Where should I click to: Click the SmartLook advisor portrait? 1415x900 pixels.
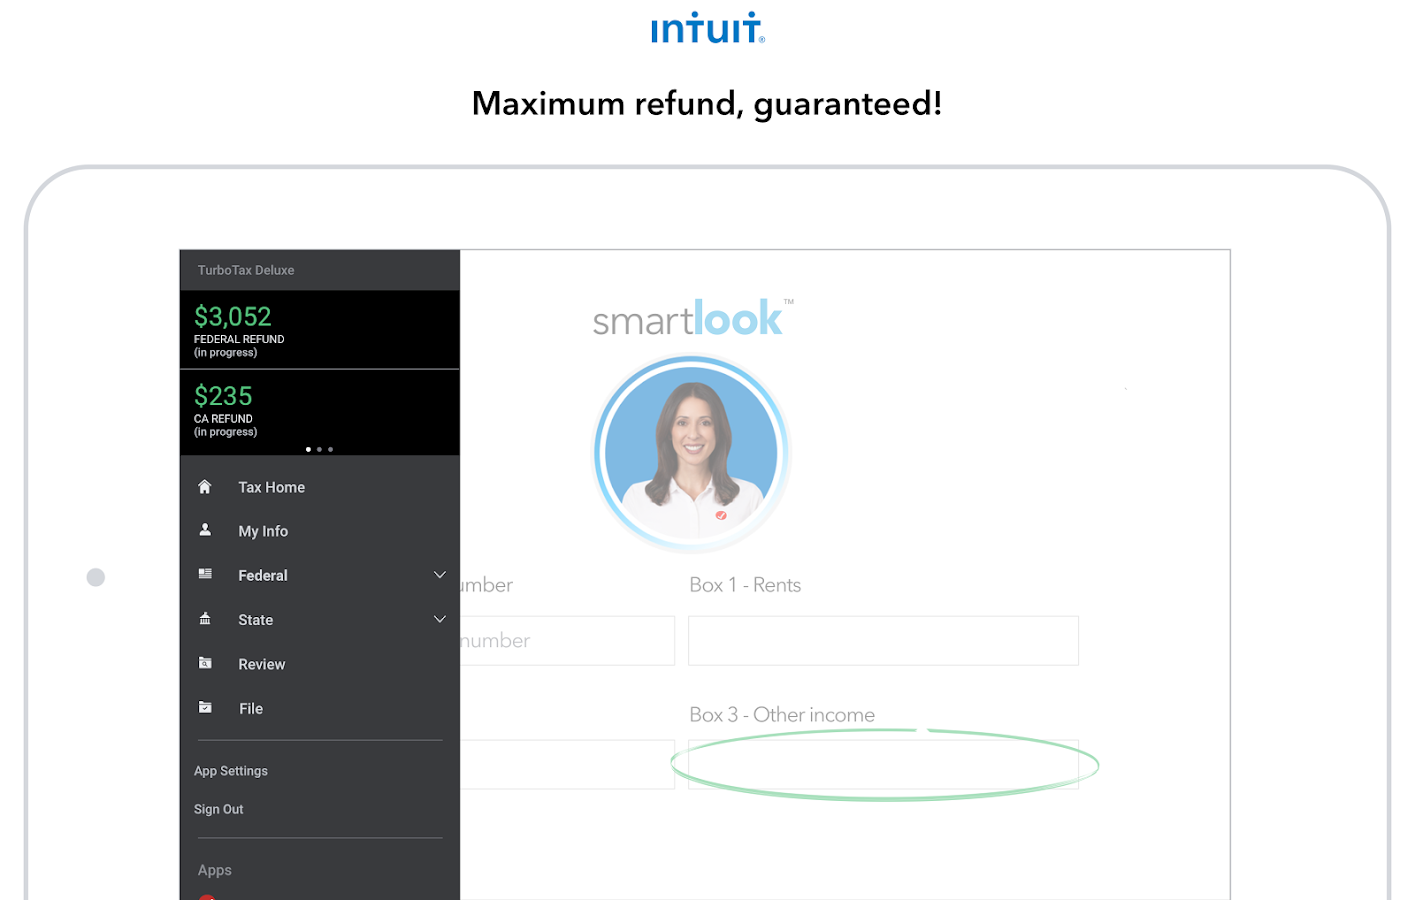click(x=691, y=452)
